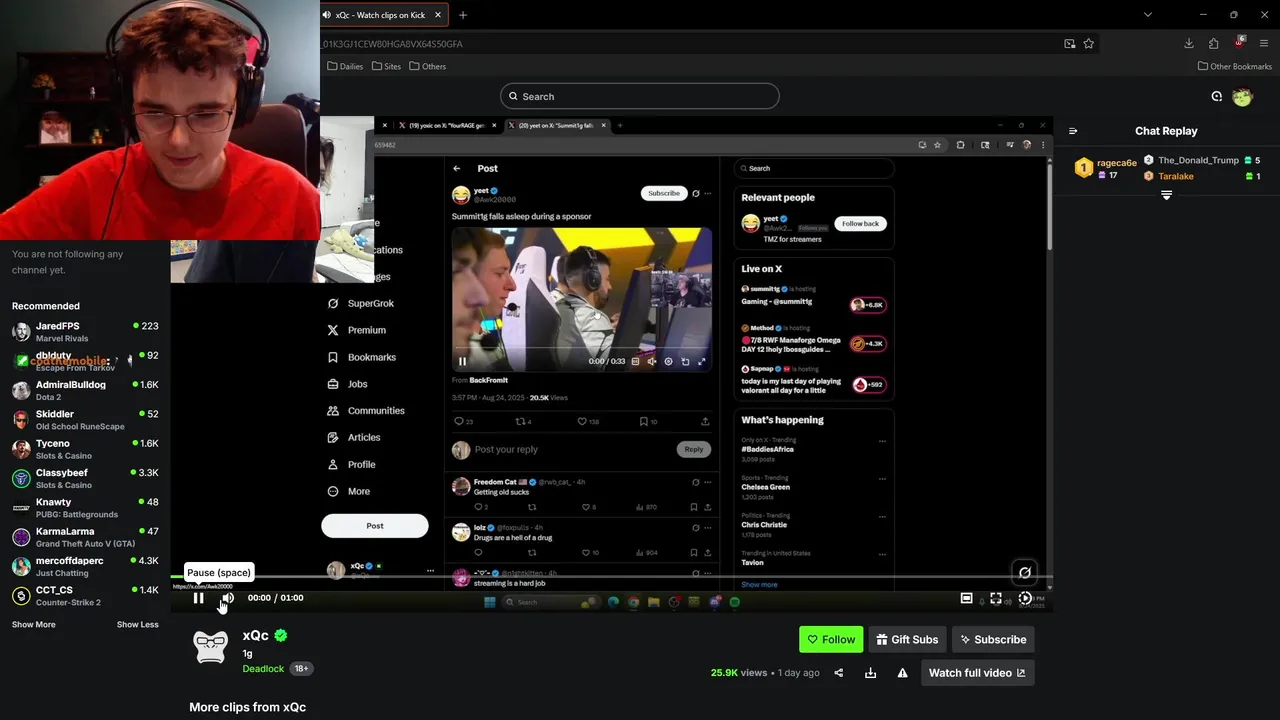
Task: Subscribe to xQc's channel
Action: [x=992, y=640]
